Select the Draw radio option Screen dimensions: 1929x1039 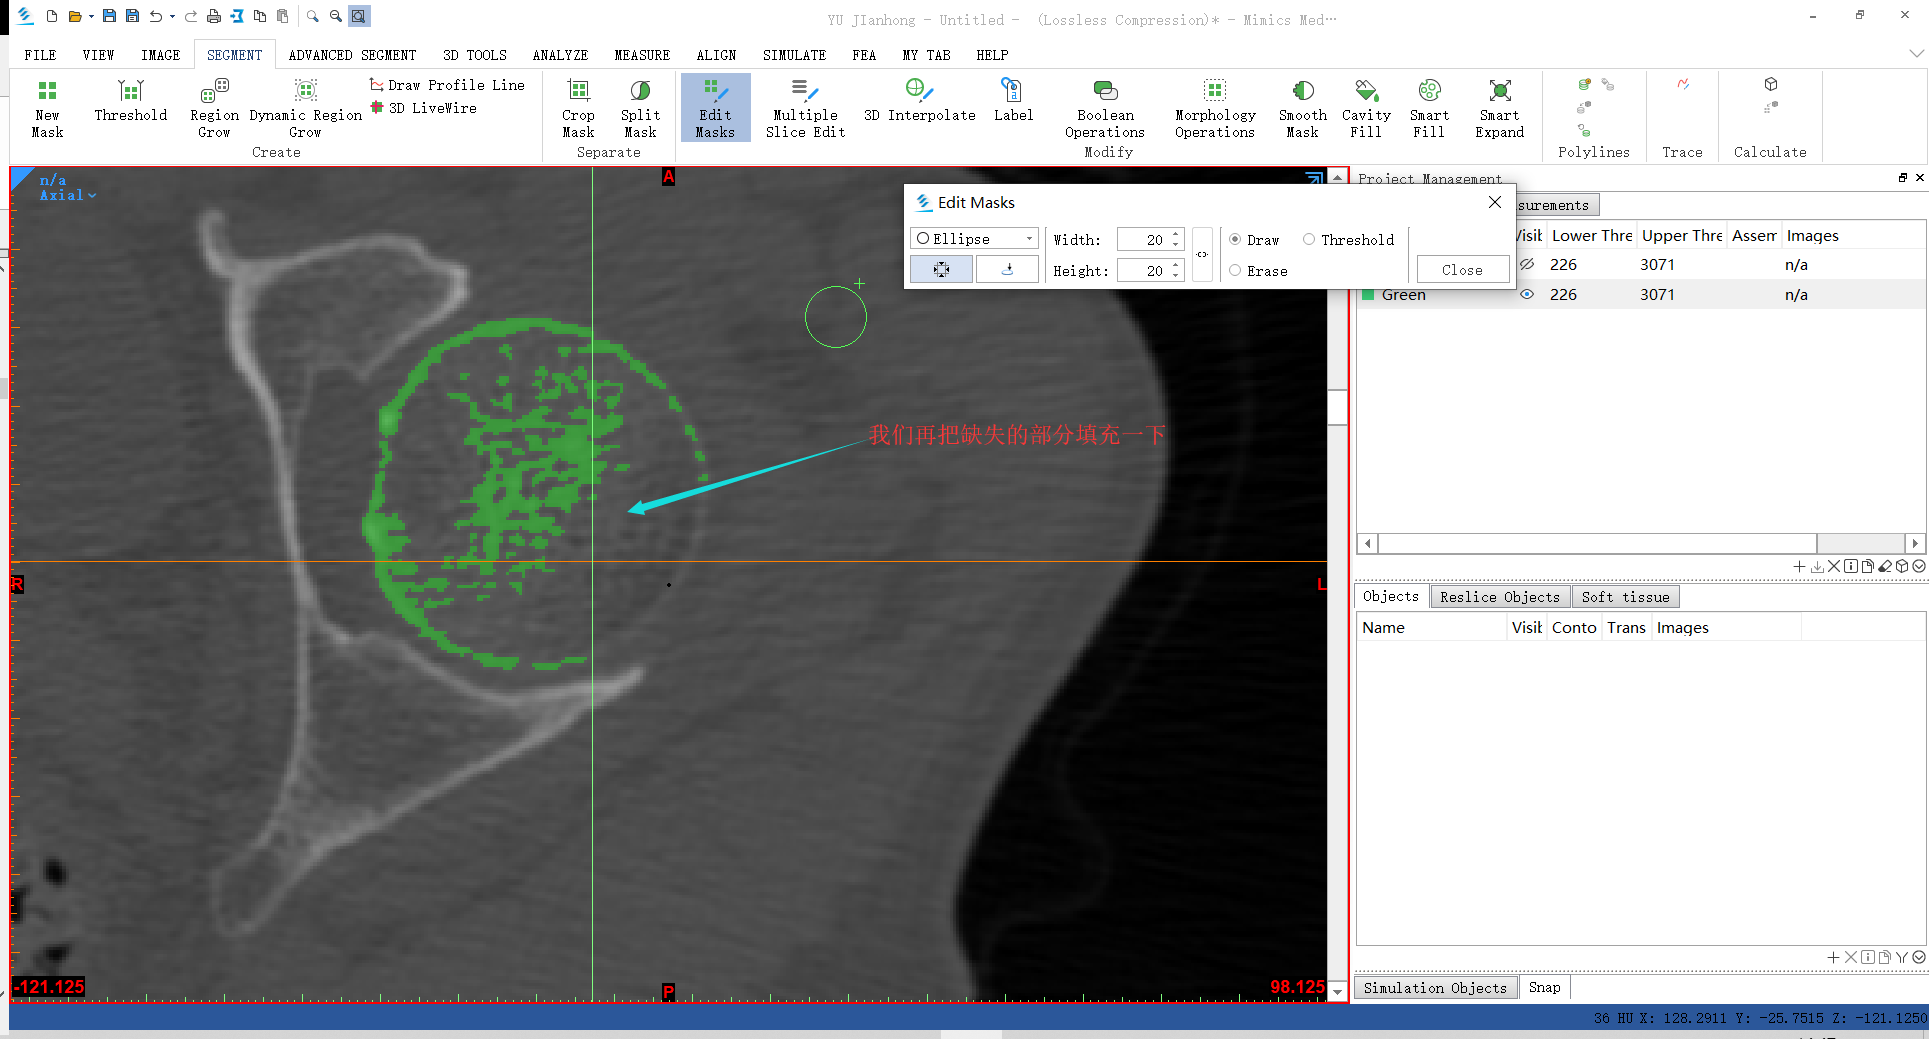tap(1254, 240)
